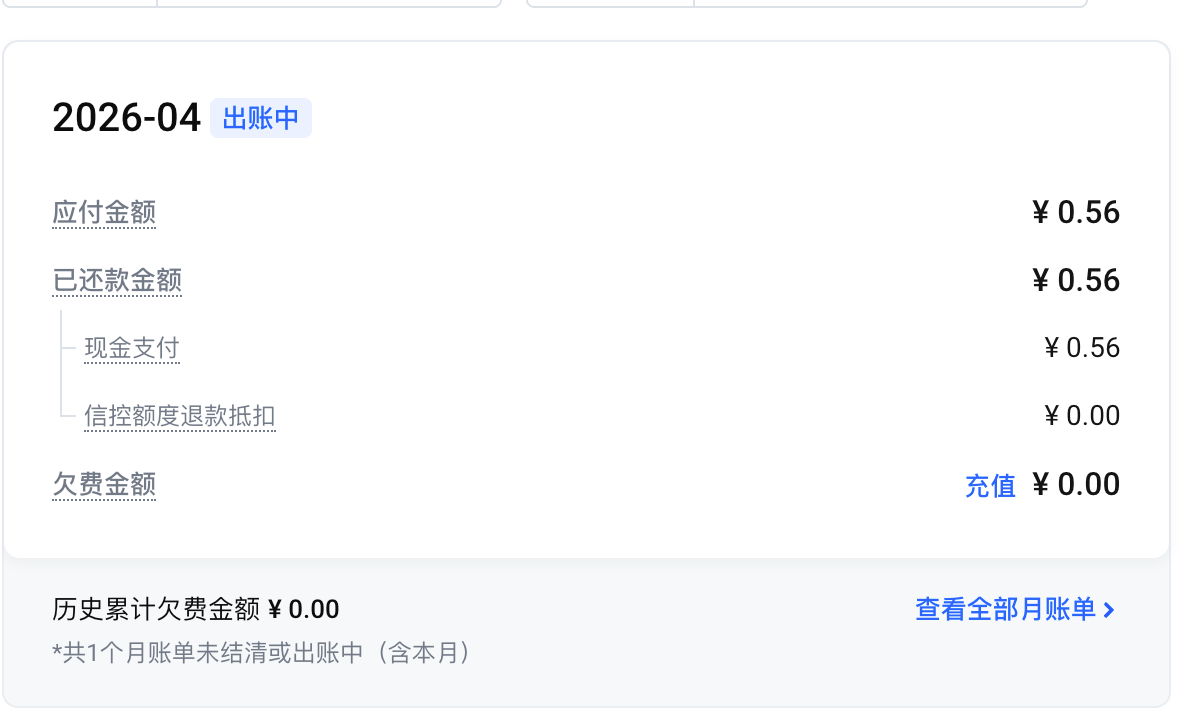Click the ¥0.00 overdue amount value
Screen dimensions: 1184x722
pyautogui.click(x=1077, y=484)
